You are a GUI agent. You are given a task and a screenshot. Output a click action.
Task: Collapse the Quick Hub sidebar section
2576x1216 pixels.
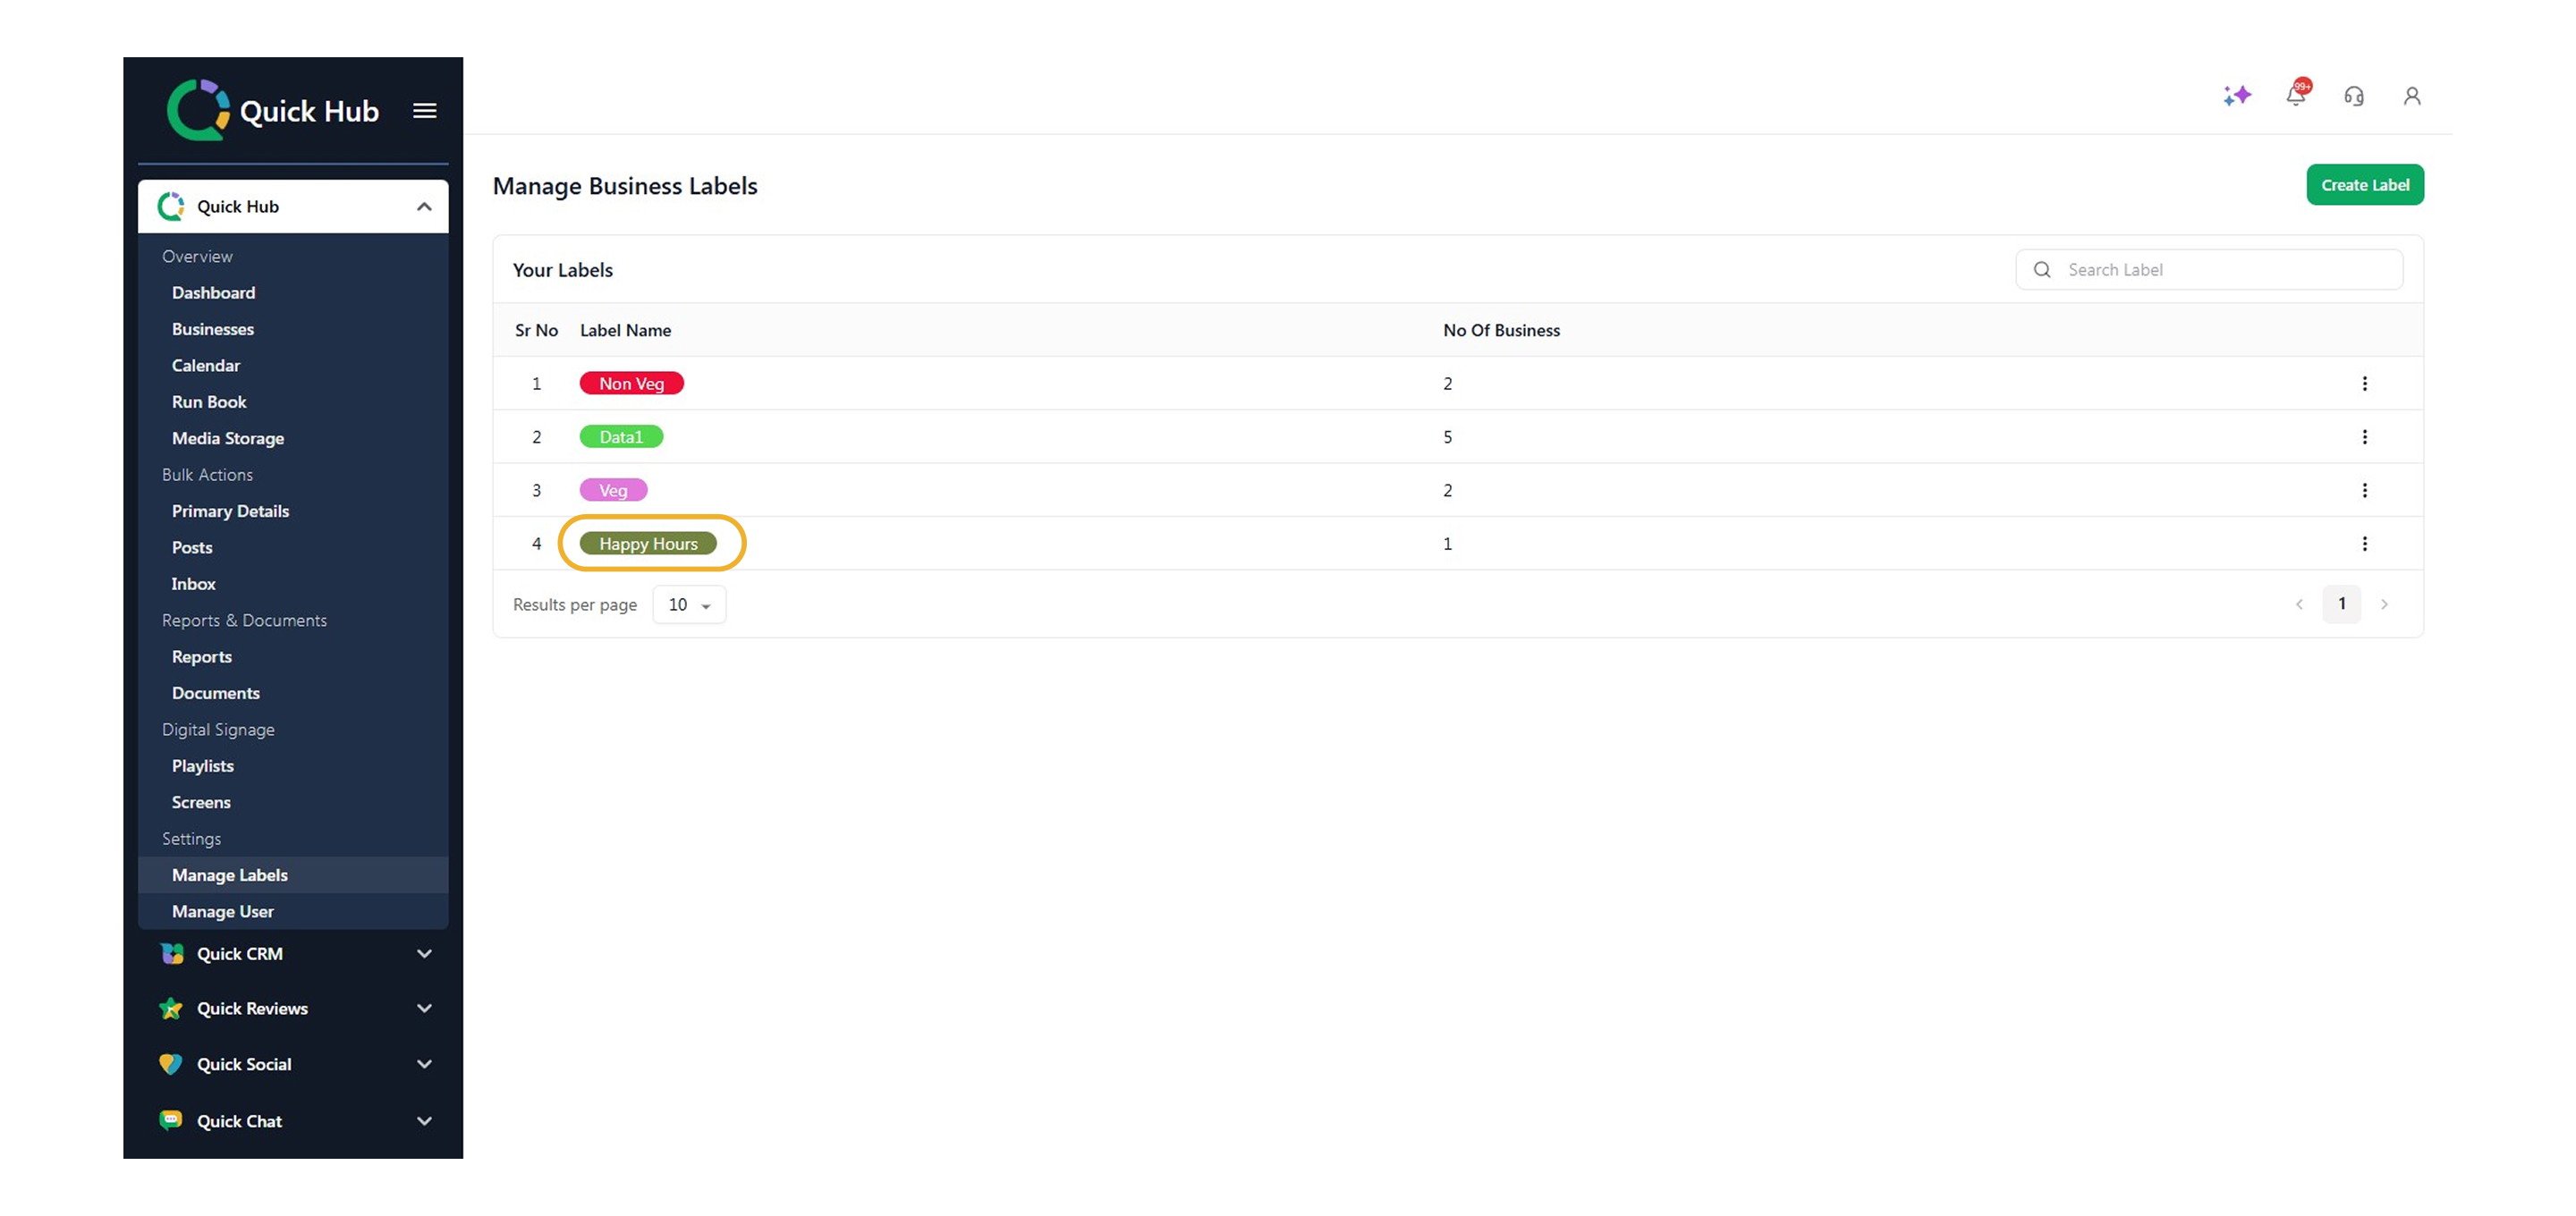[424, 207]
